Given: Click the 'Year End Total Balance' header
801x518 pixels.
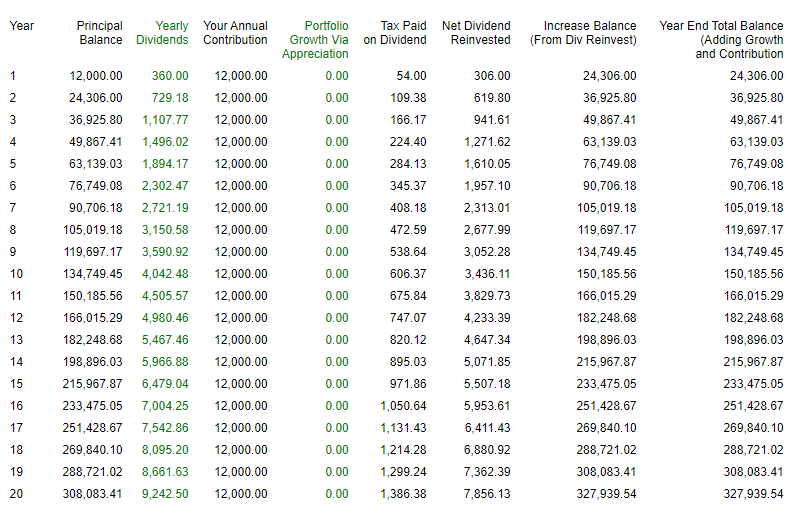Looking at the screenshot, I should [721, 40].
